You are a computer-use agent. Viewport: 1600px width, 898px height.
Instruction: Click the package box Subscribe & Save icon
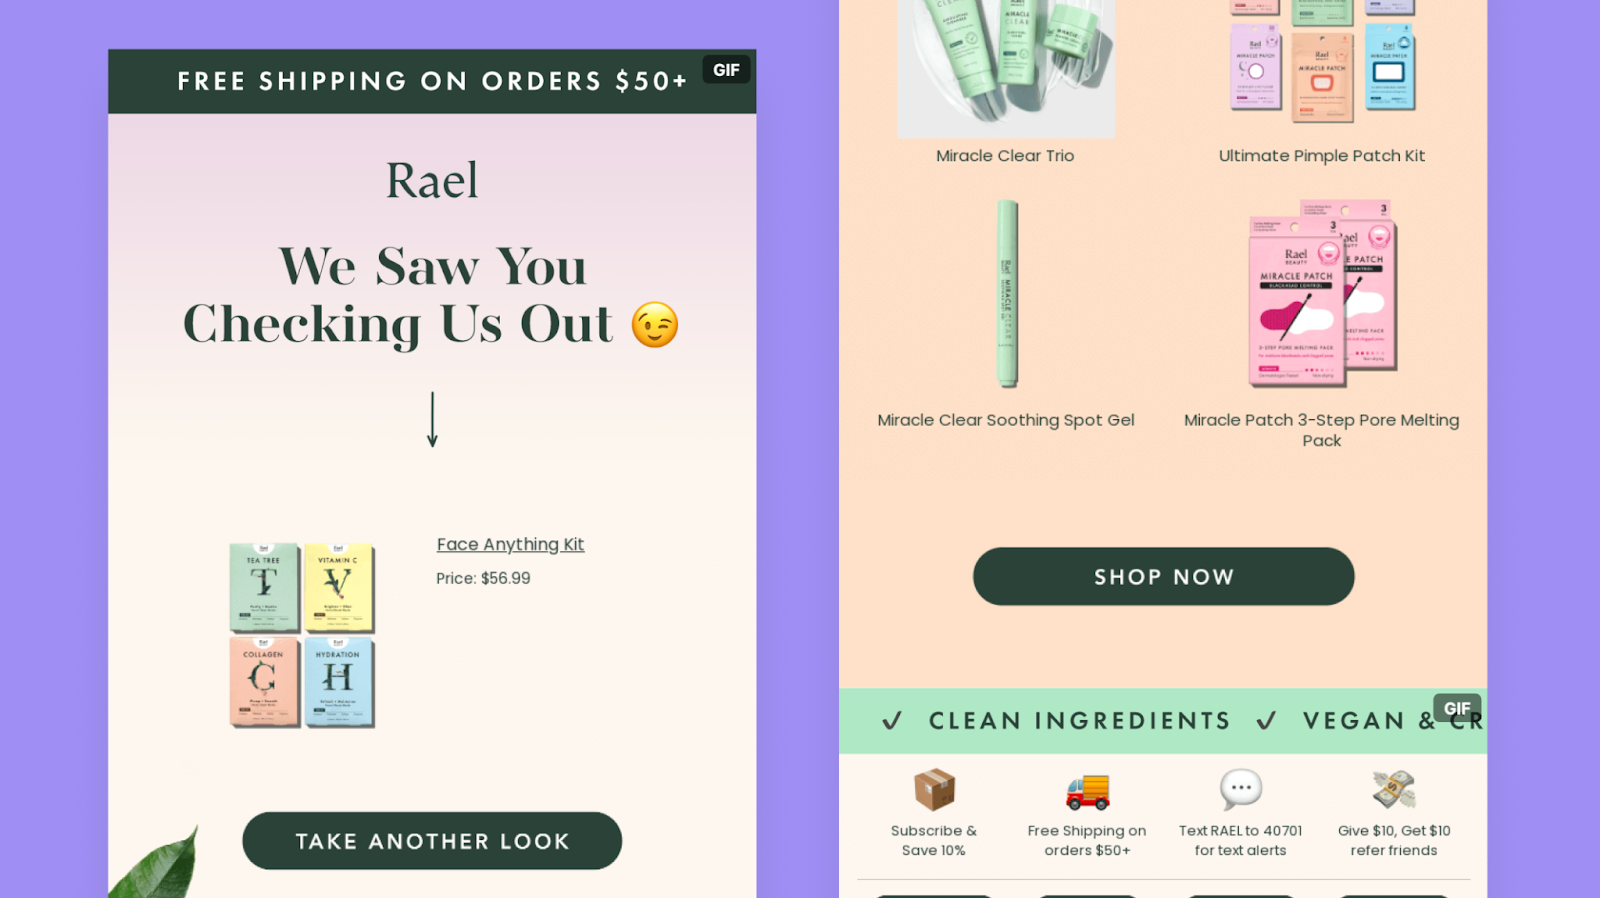(934, 789)
